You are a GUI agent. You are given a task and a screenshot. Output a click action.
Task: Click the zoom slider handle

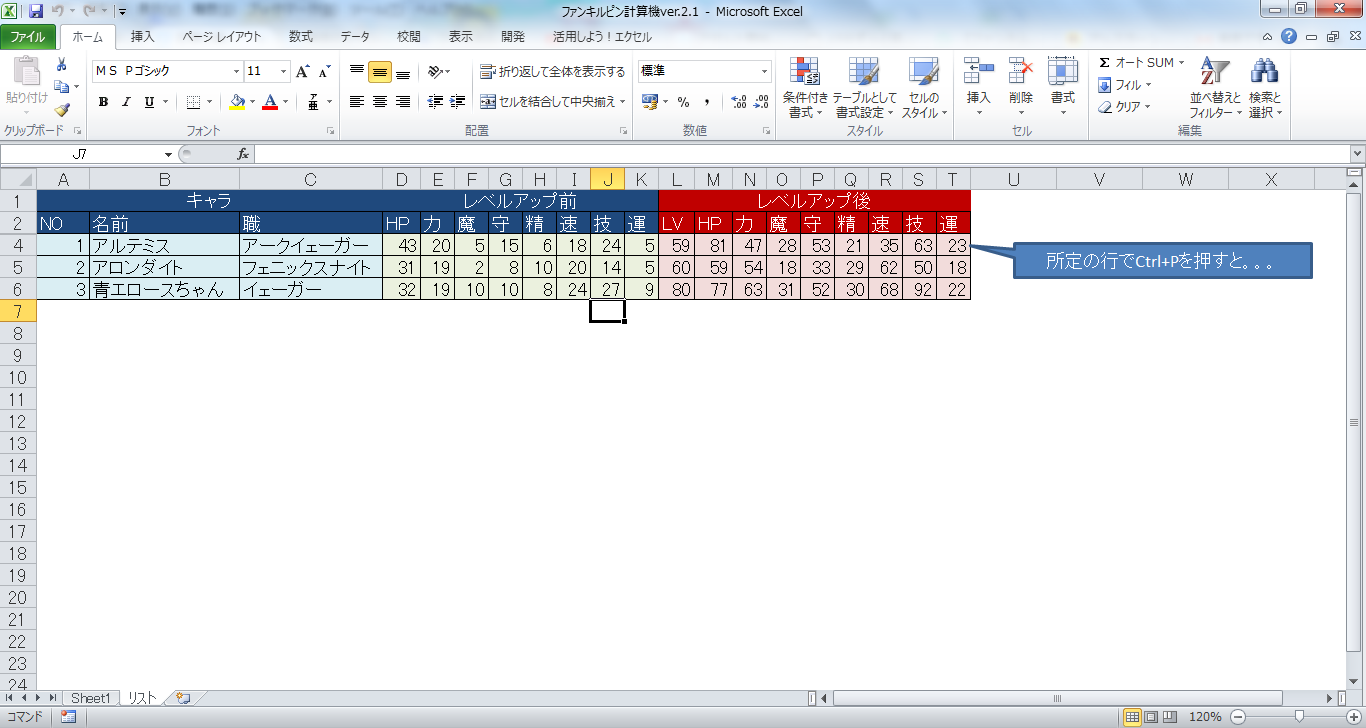(1300, 717)
